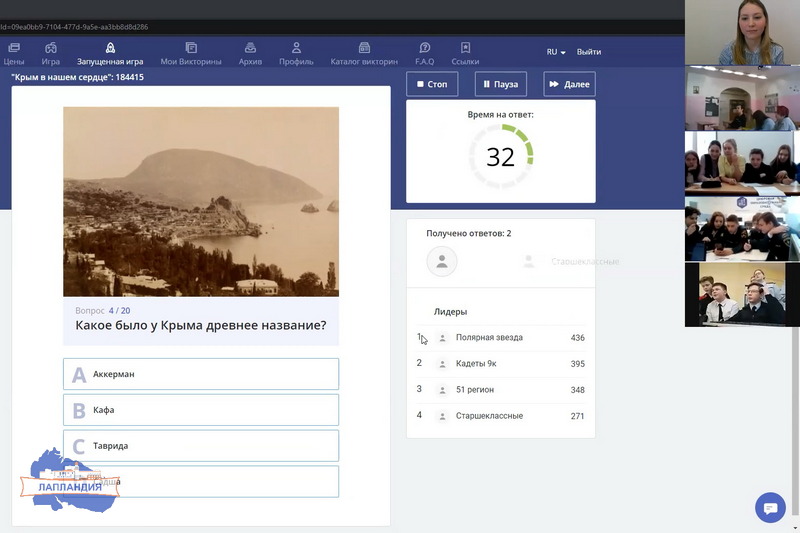The image size is (800, 533).
Task: Click the Запущенная игра menu label
Action: [110, 62]
